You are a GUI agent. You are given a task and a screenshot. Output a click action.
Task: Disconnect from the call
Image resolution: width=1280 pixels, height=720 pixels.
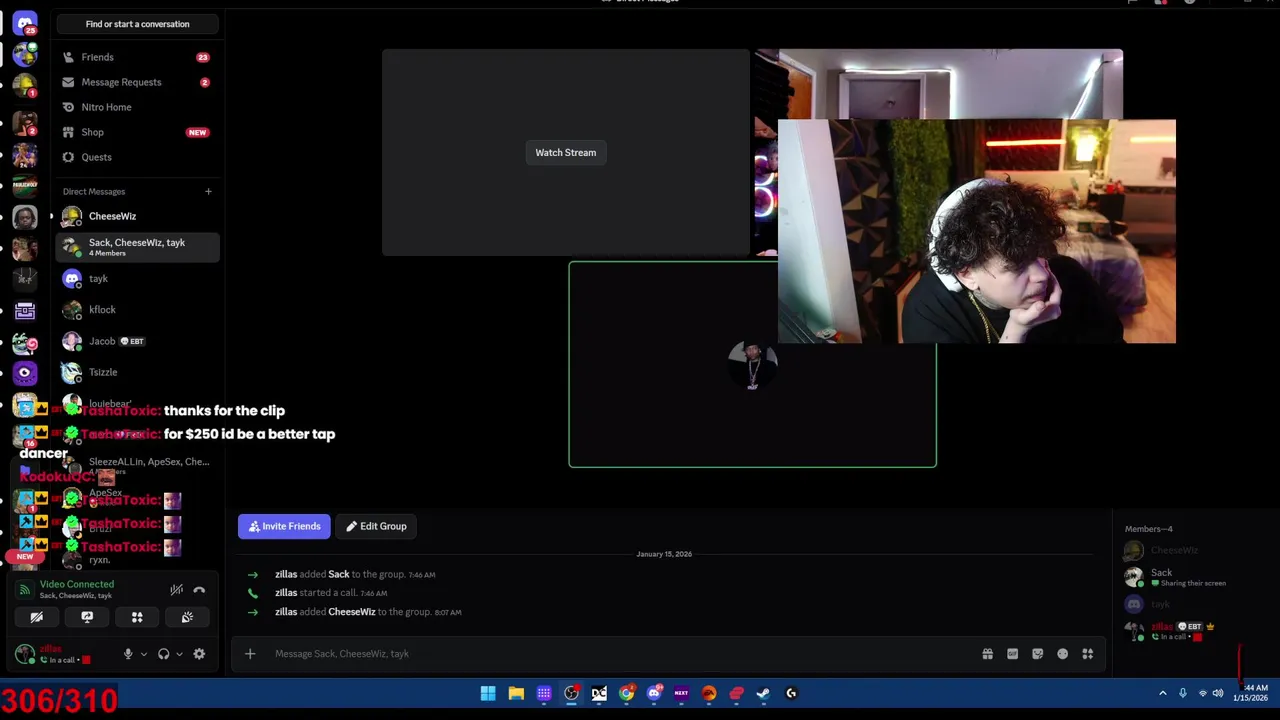pyautogui.click(x=199, y=590)
